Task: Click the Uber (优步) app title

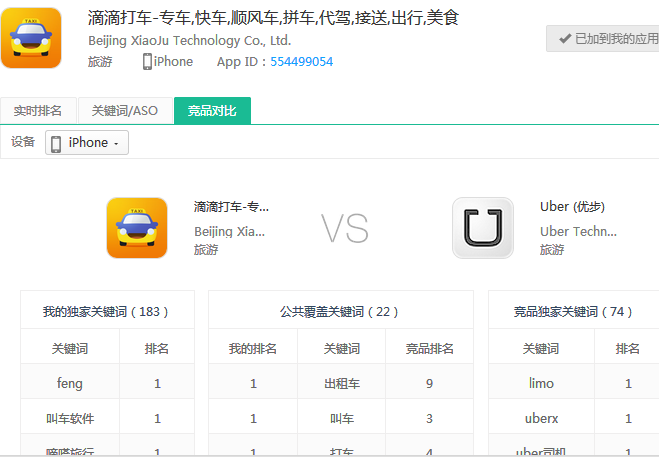Action: [x=572, y=207]
